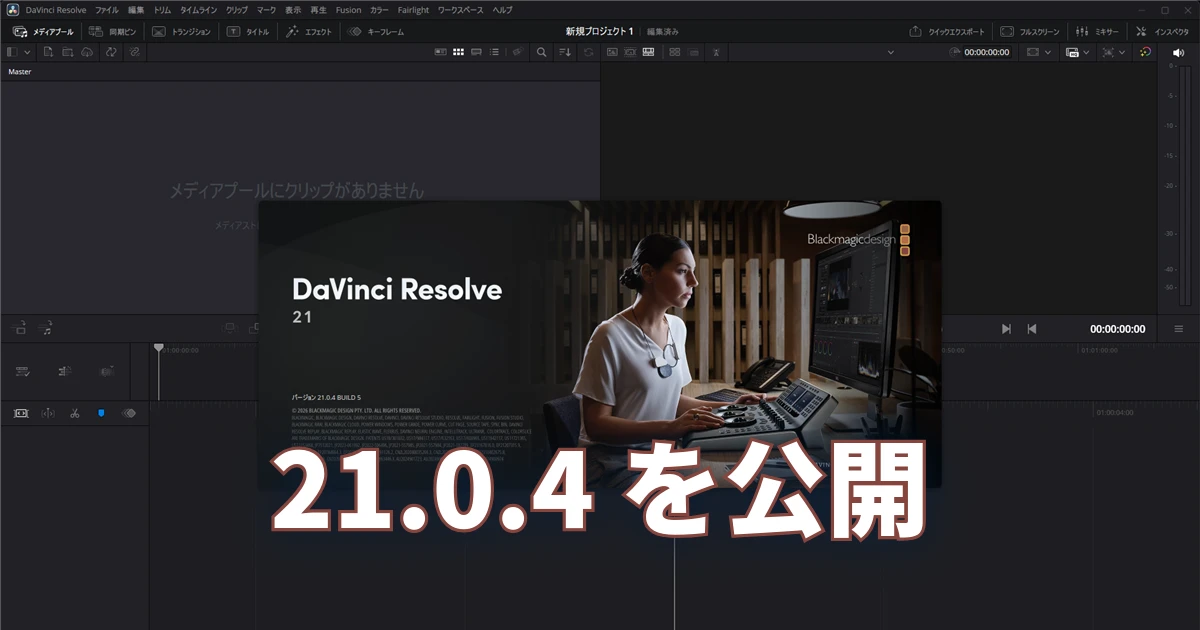This screenshot has height=630, width=1200.
Task: Click the sync clips icon
Action: pos(111,52)
